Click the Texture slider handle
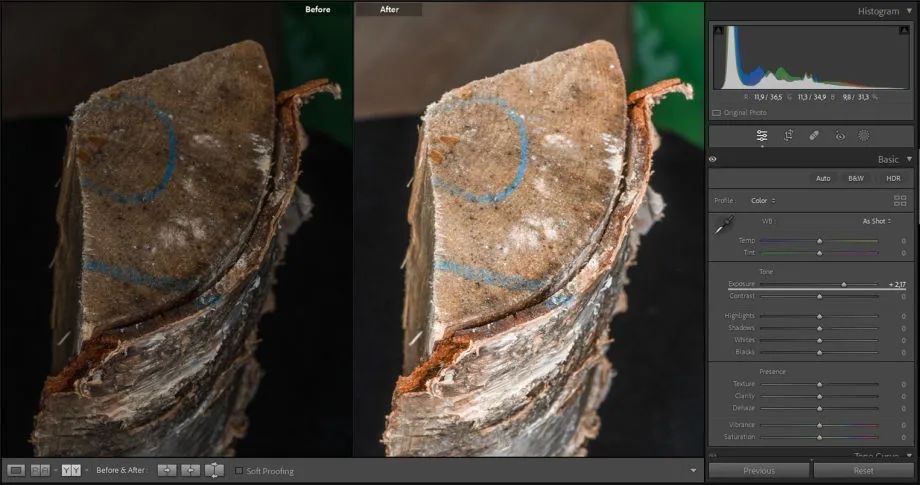The height and width of the screenshot is (485, 920). (x=820, y=384)
